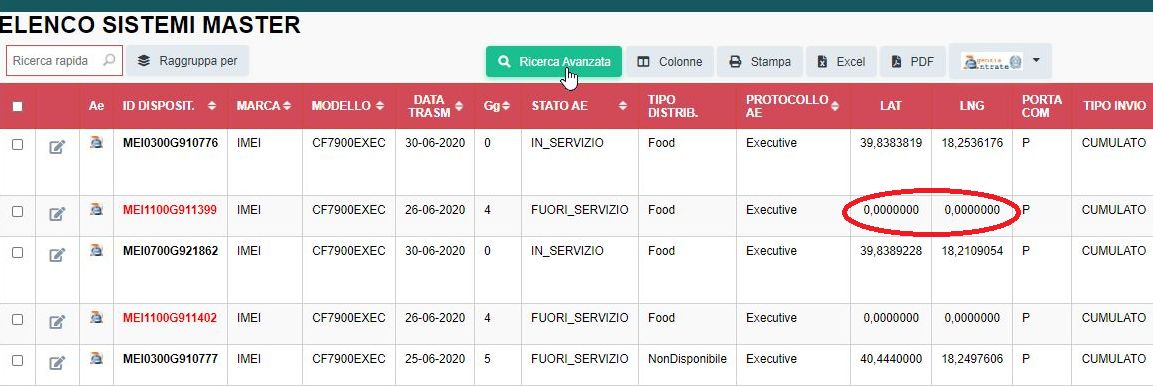Click latitude value 39,8389228
1153x386 pixels.
coord(890,251)
